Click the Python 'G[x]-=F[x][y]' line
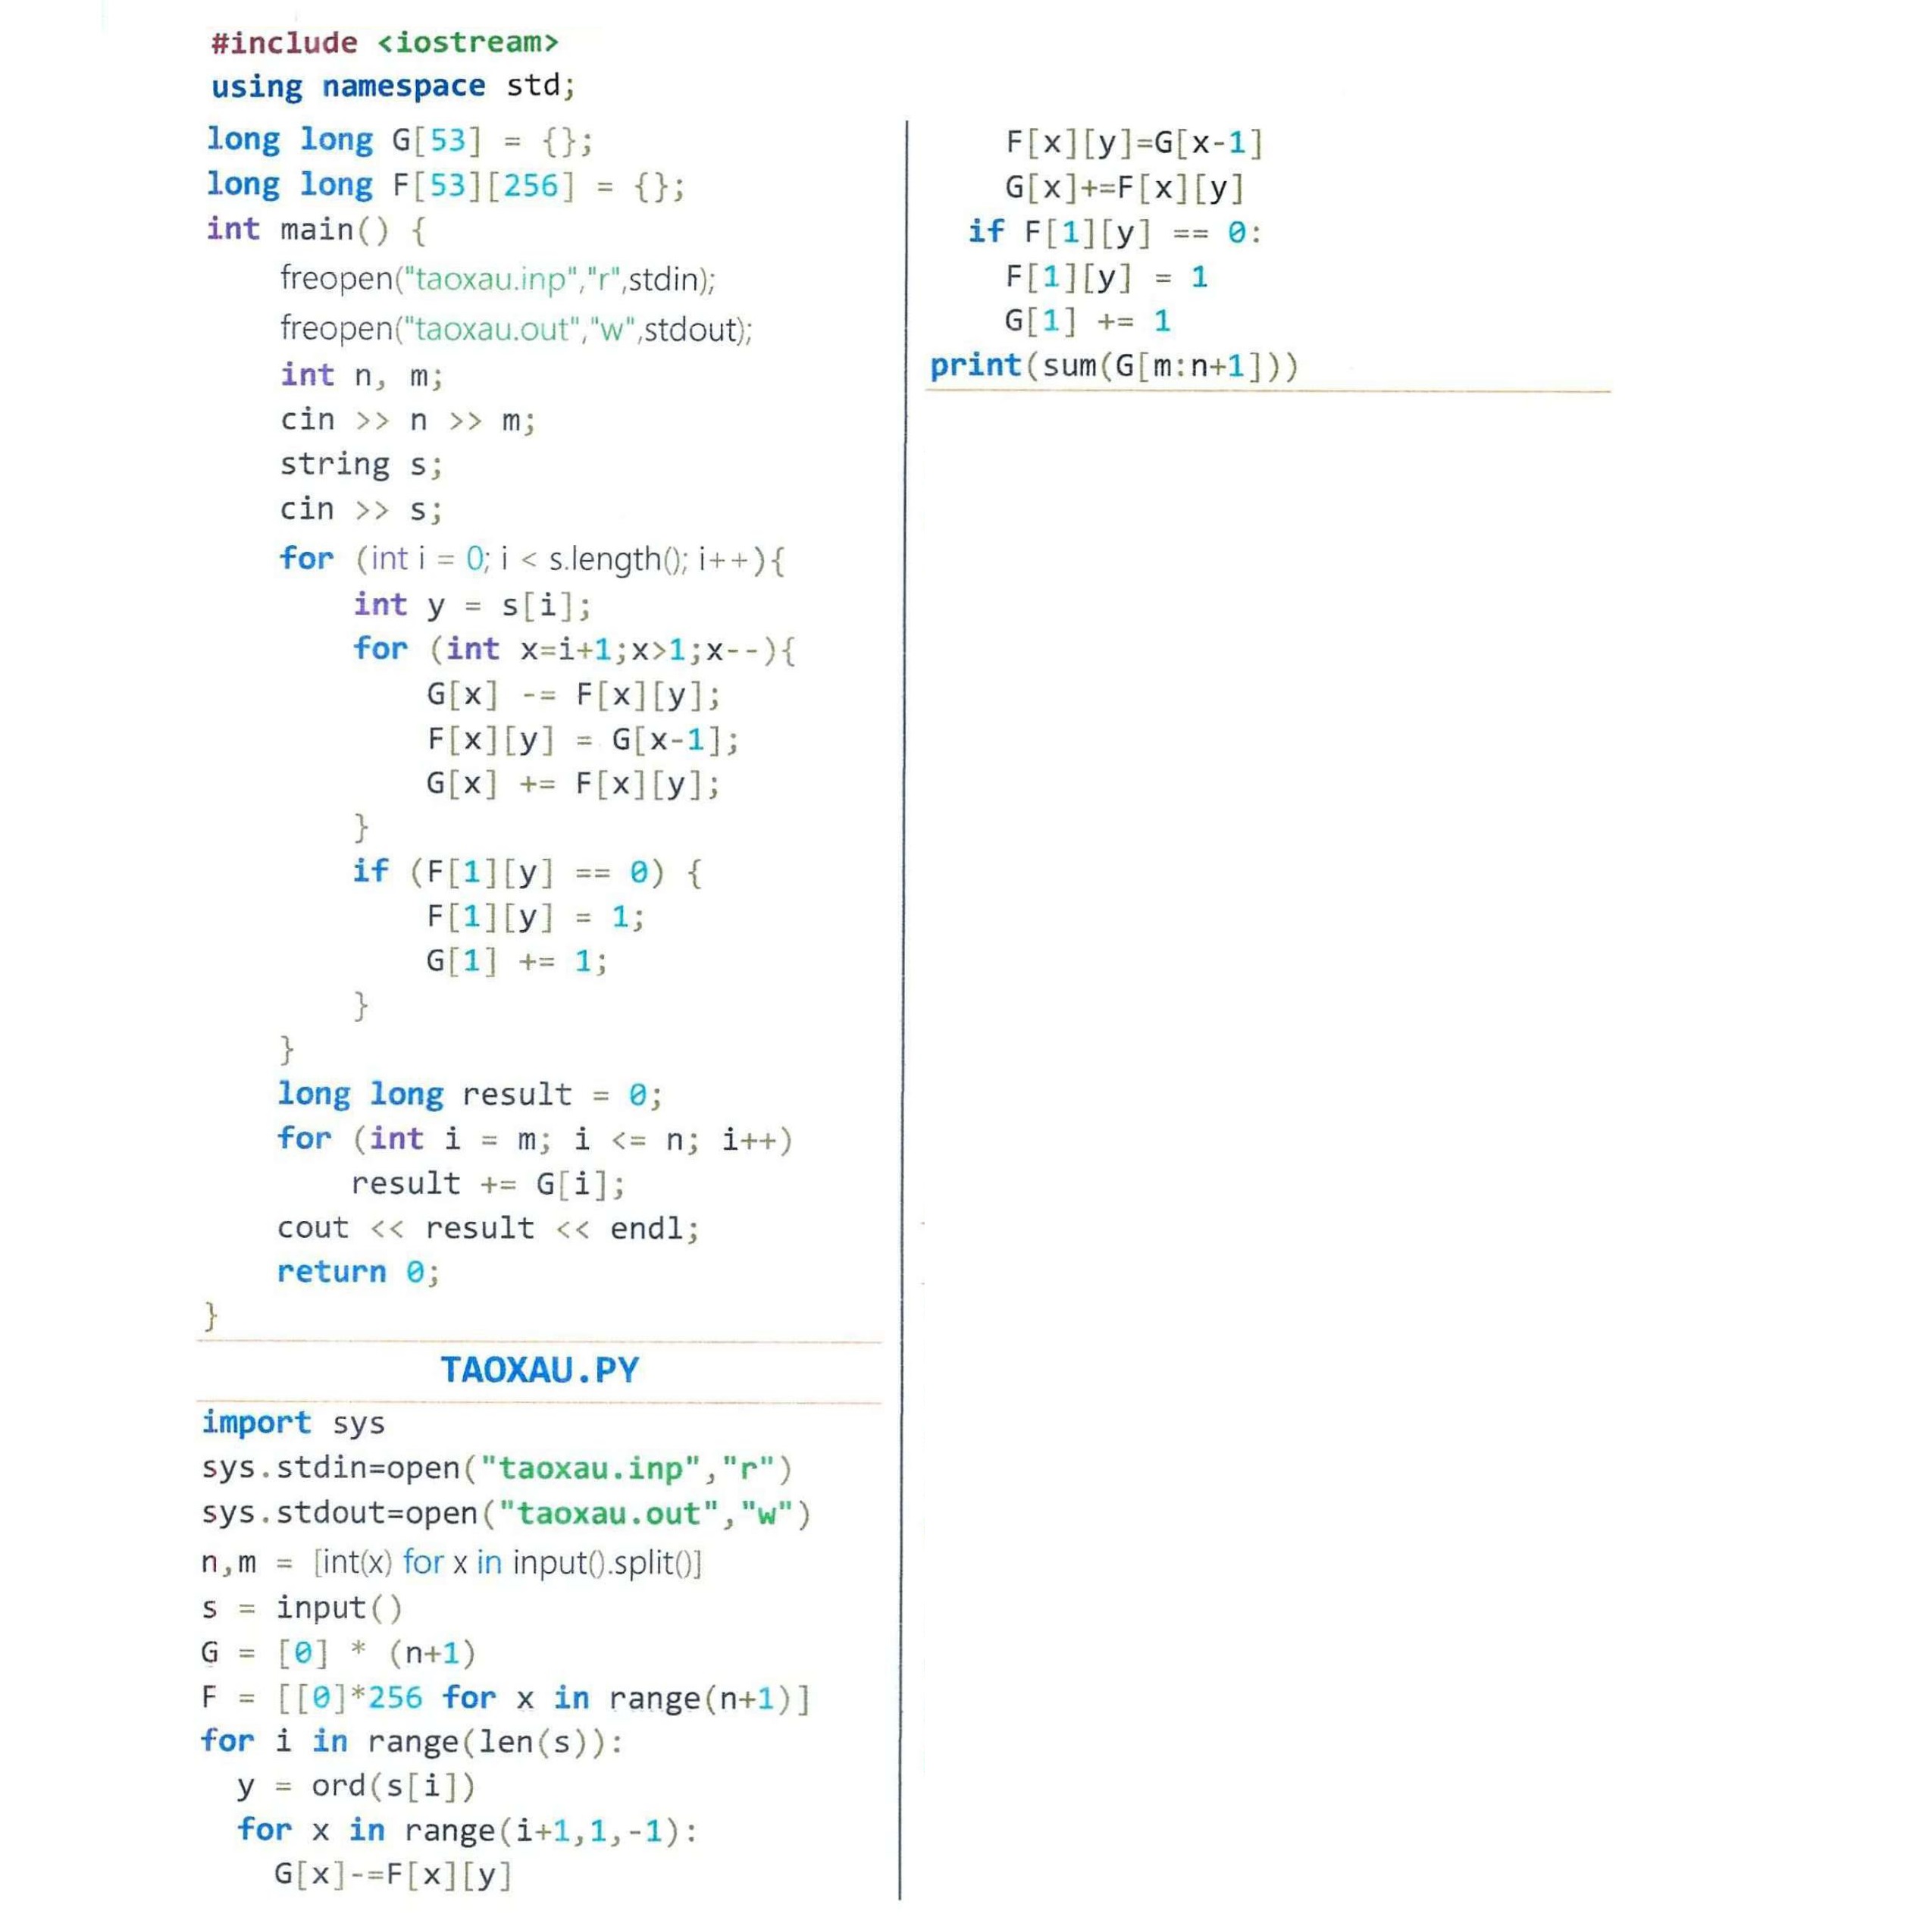The image size is (1932, 1920). (x=394, y=1875)
